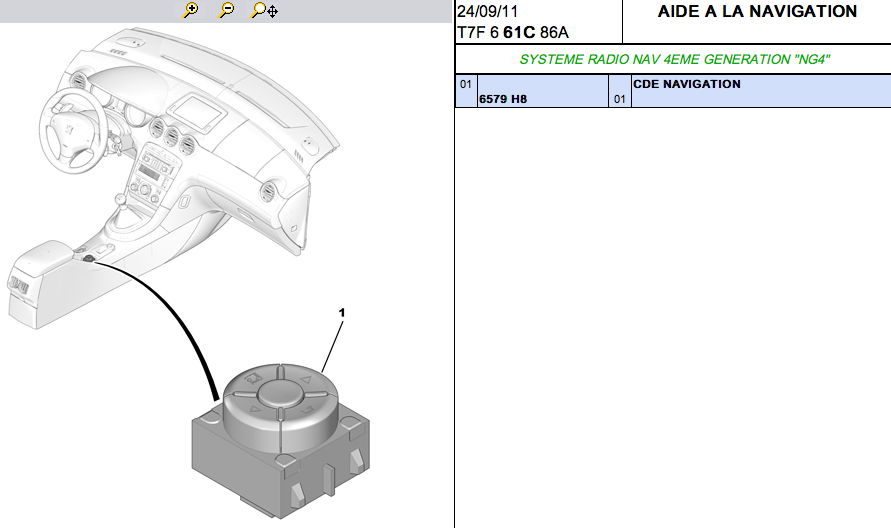Click the AIDE A LA NAVIGATION header
The image size is (891, 528).
tap(757, 12)
